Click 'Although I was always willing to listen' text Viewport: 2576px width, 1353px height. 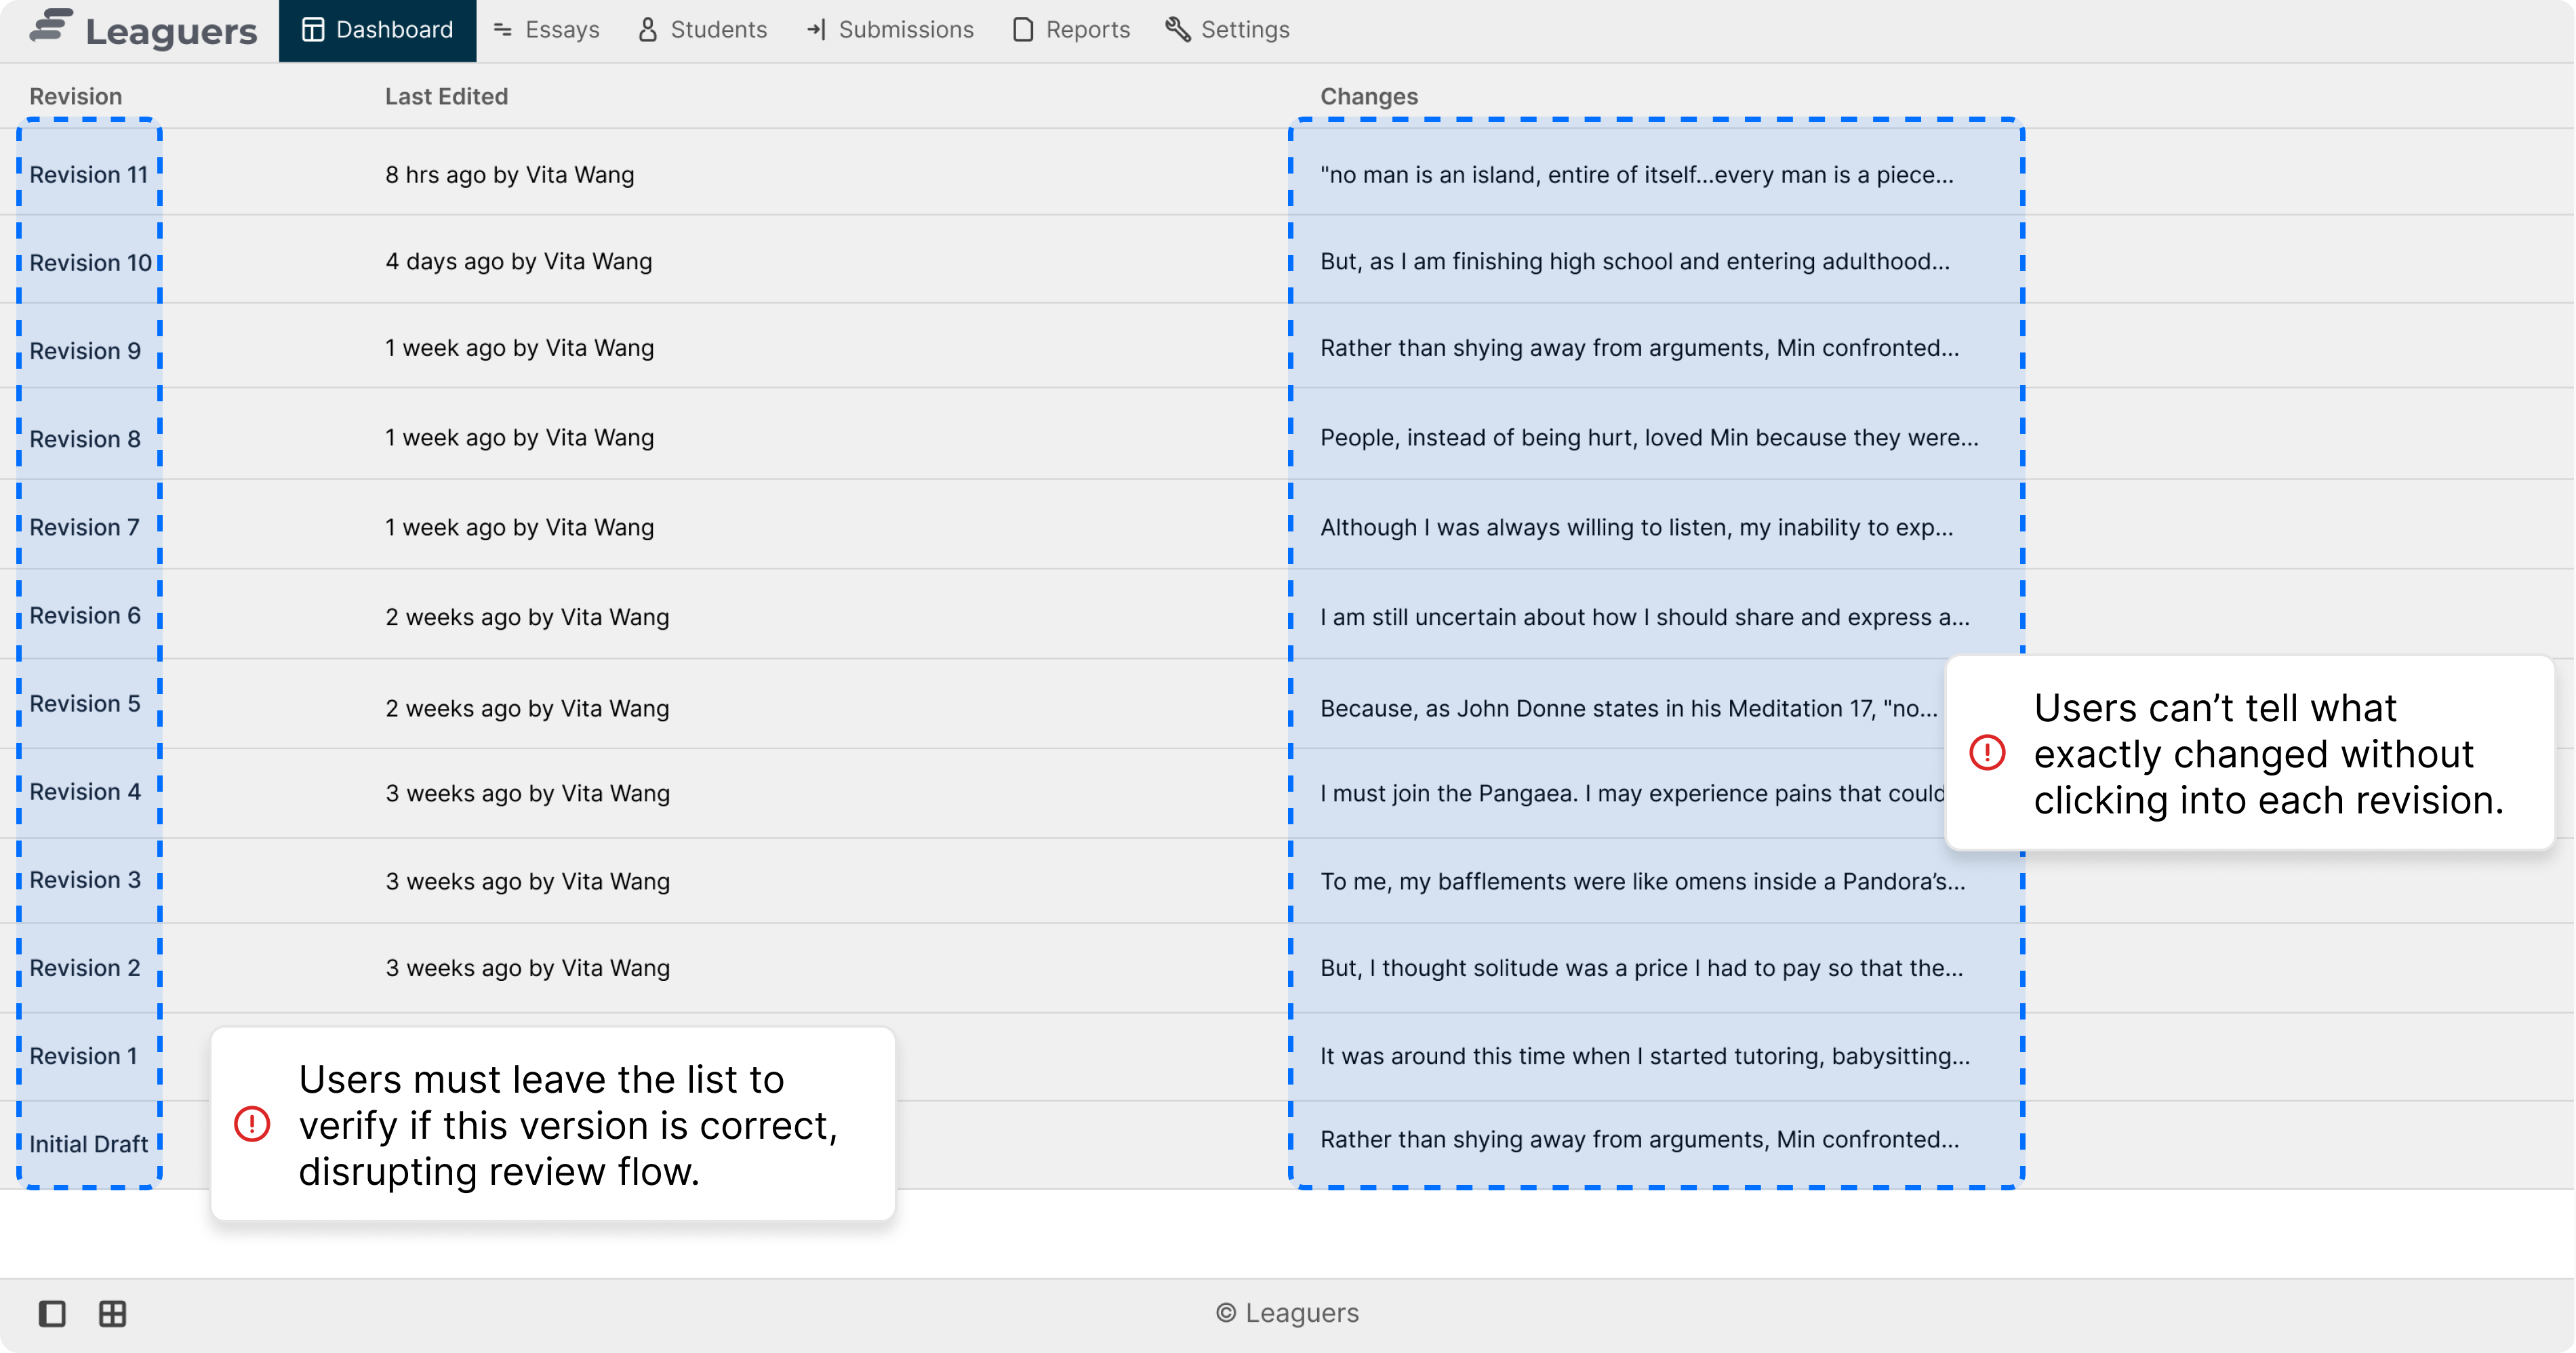tap(1637, 527)
